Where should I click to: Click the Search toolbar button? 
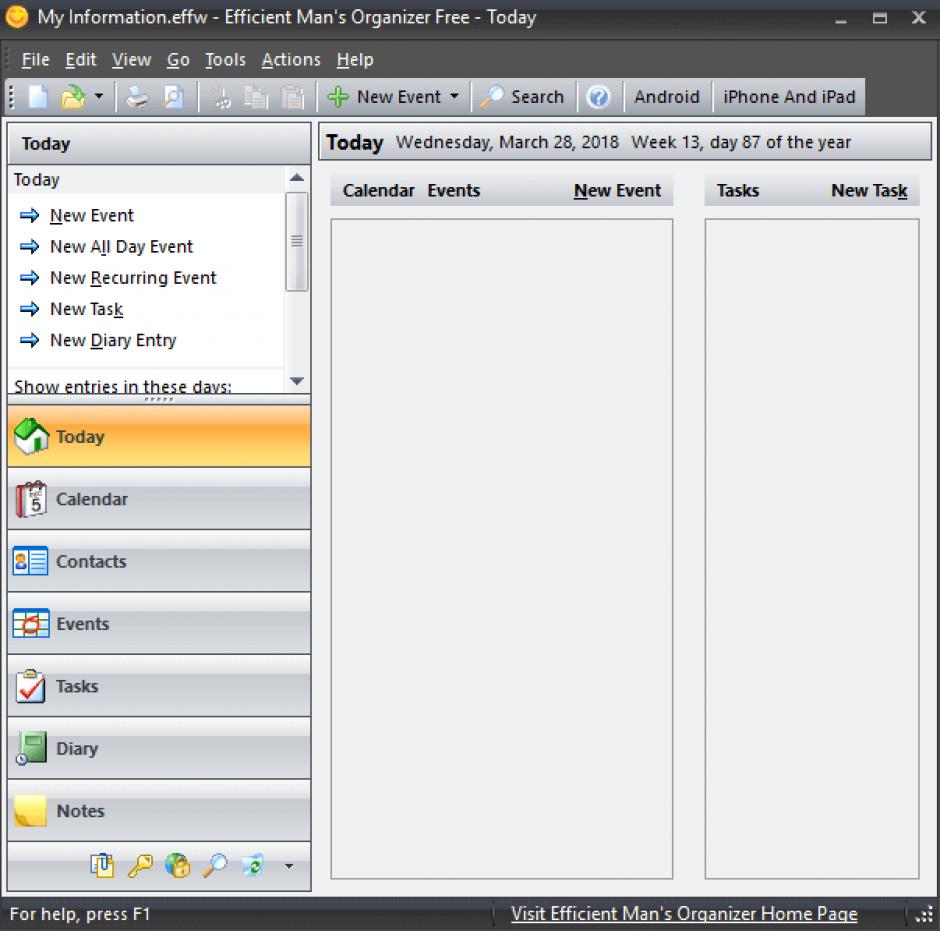coord(523,97)
